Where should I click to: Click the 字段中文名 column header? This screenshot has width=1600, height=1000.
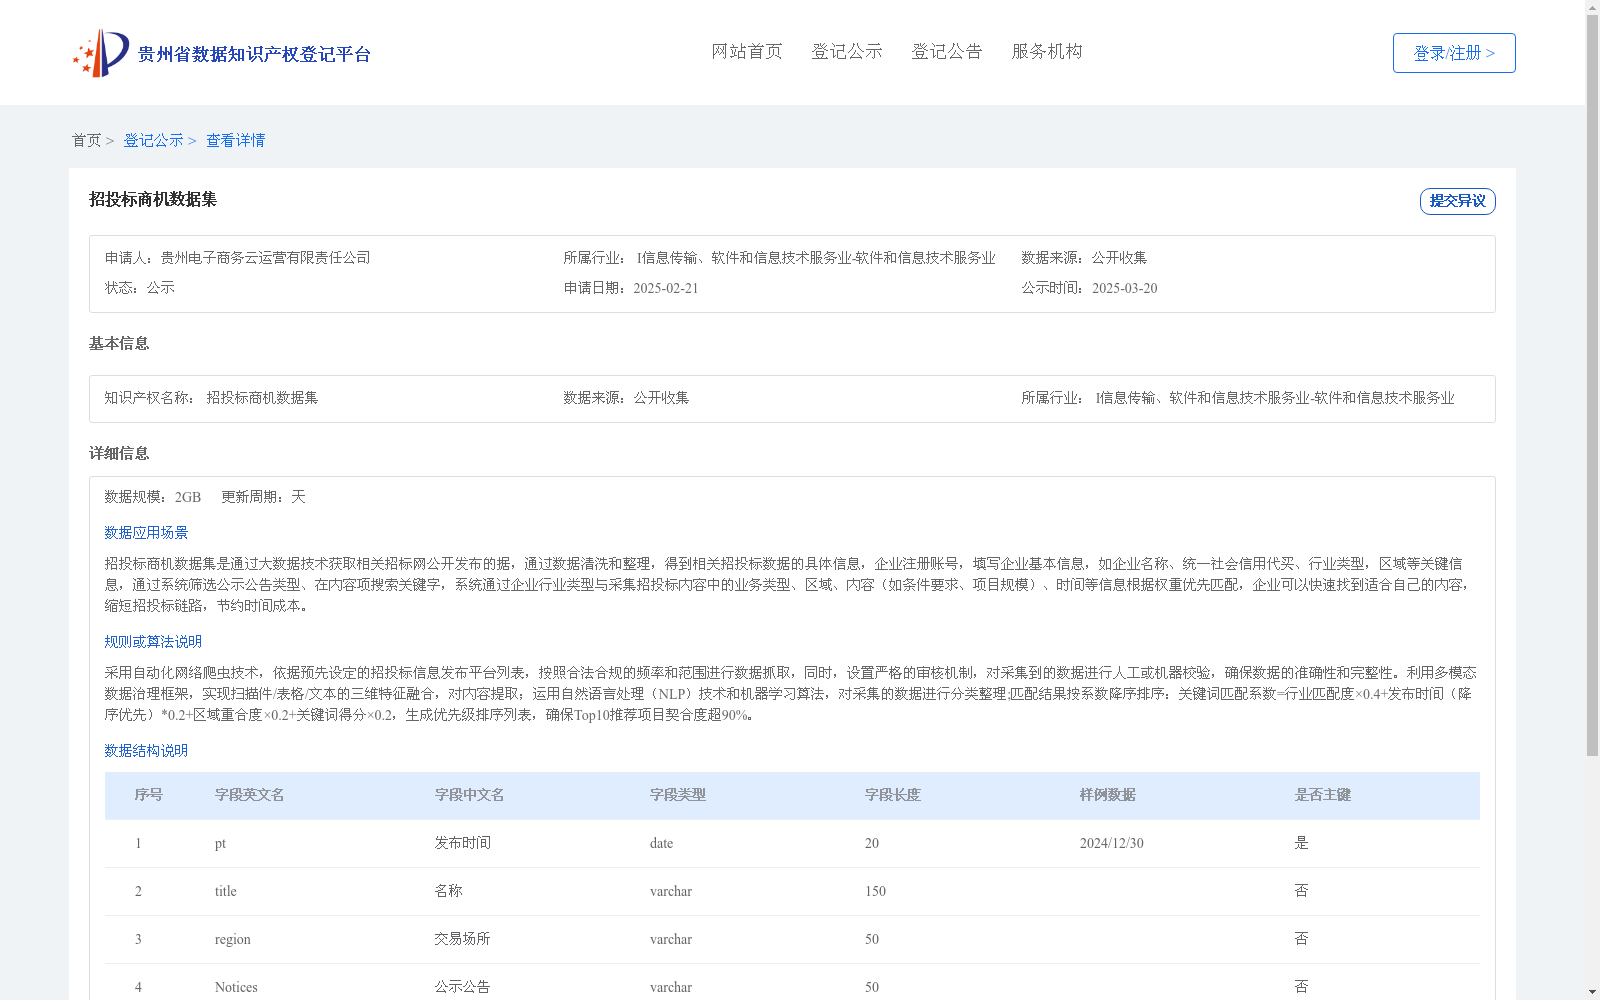pyautogui.click(x=470, y=795)
